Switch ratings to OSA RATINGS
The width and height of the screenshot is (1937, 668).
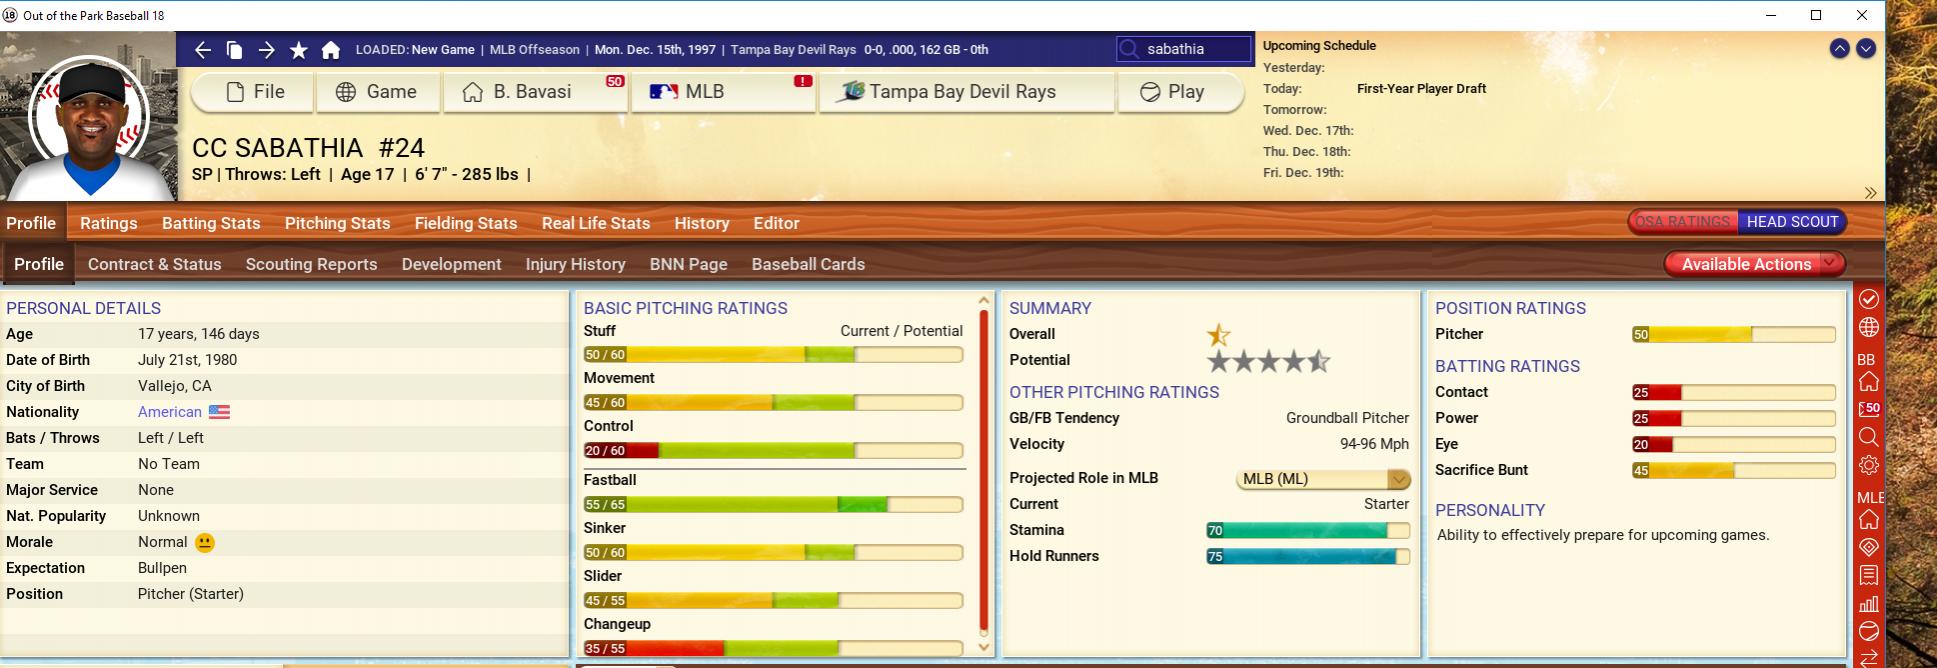1682,222
